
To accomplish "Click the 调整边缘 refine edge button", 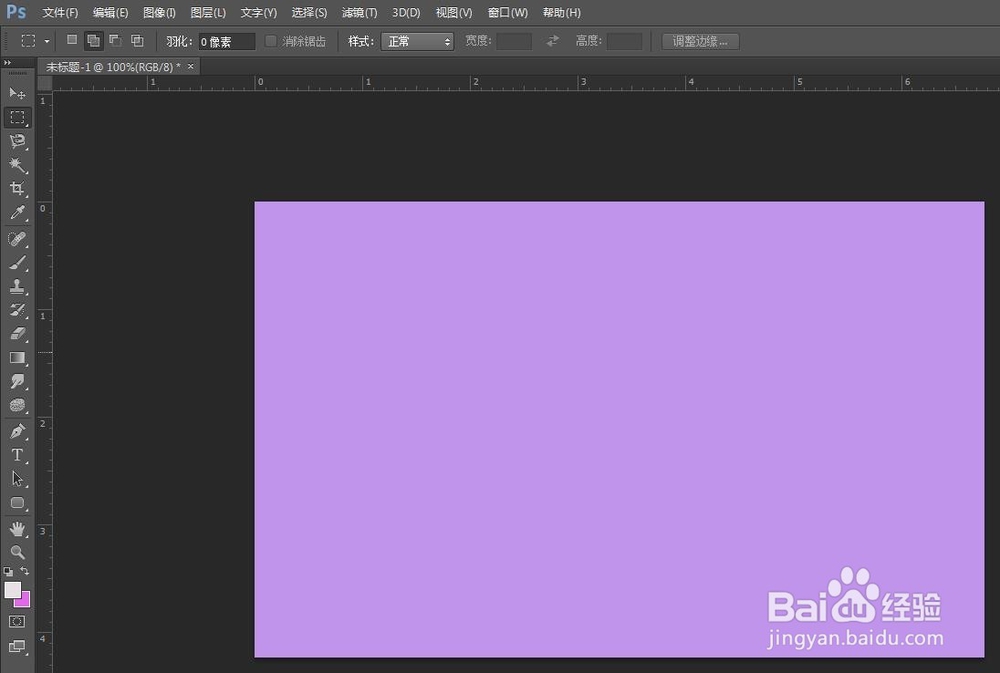I will [x=700, y=41].
